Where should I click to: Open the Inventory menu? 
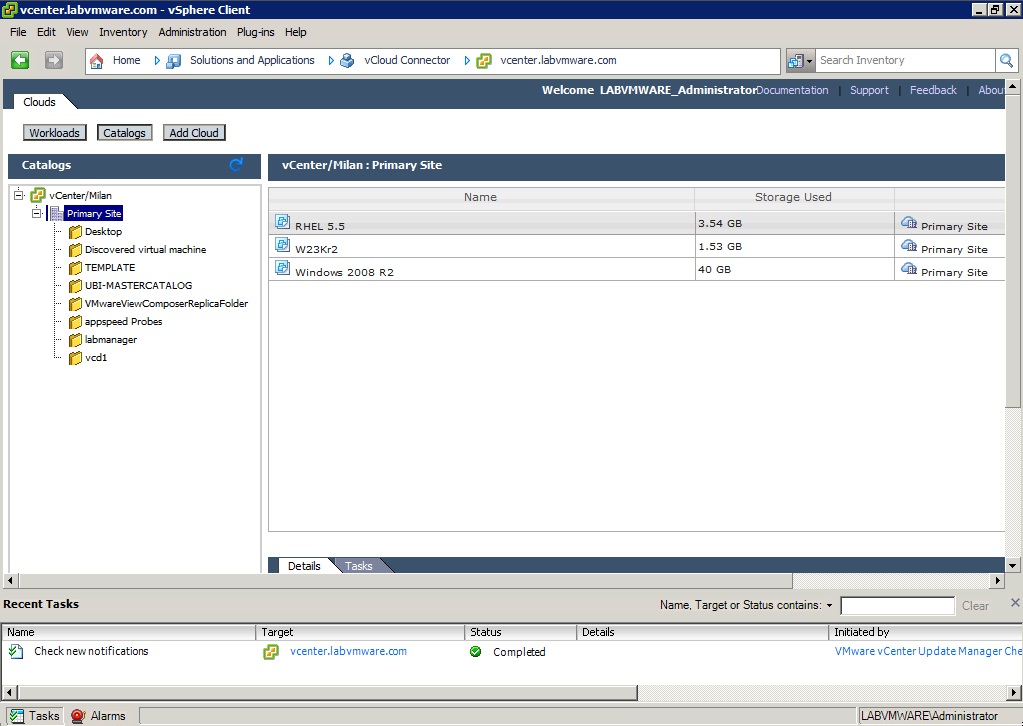(123, 32)
